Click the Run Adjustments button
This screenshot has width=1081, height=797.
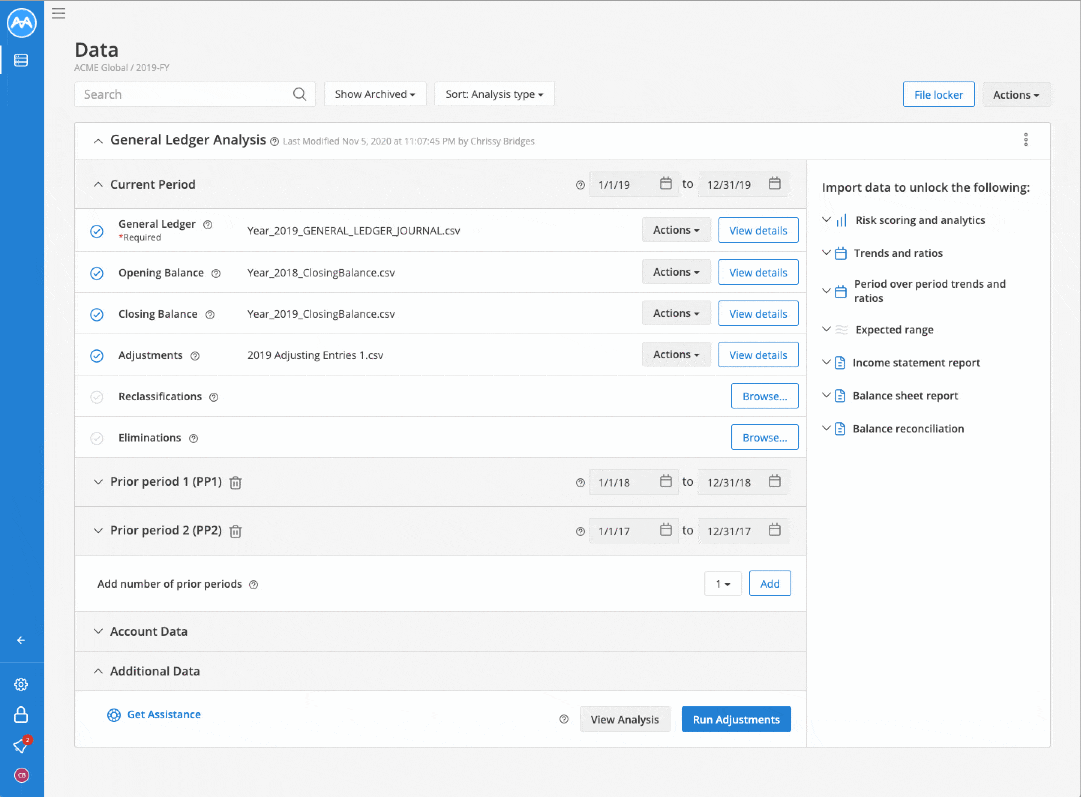click(x=736, y=719)
